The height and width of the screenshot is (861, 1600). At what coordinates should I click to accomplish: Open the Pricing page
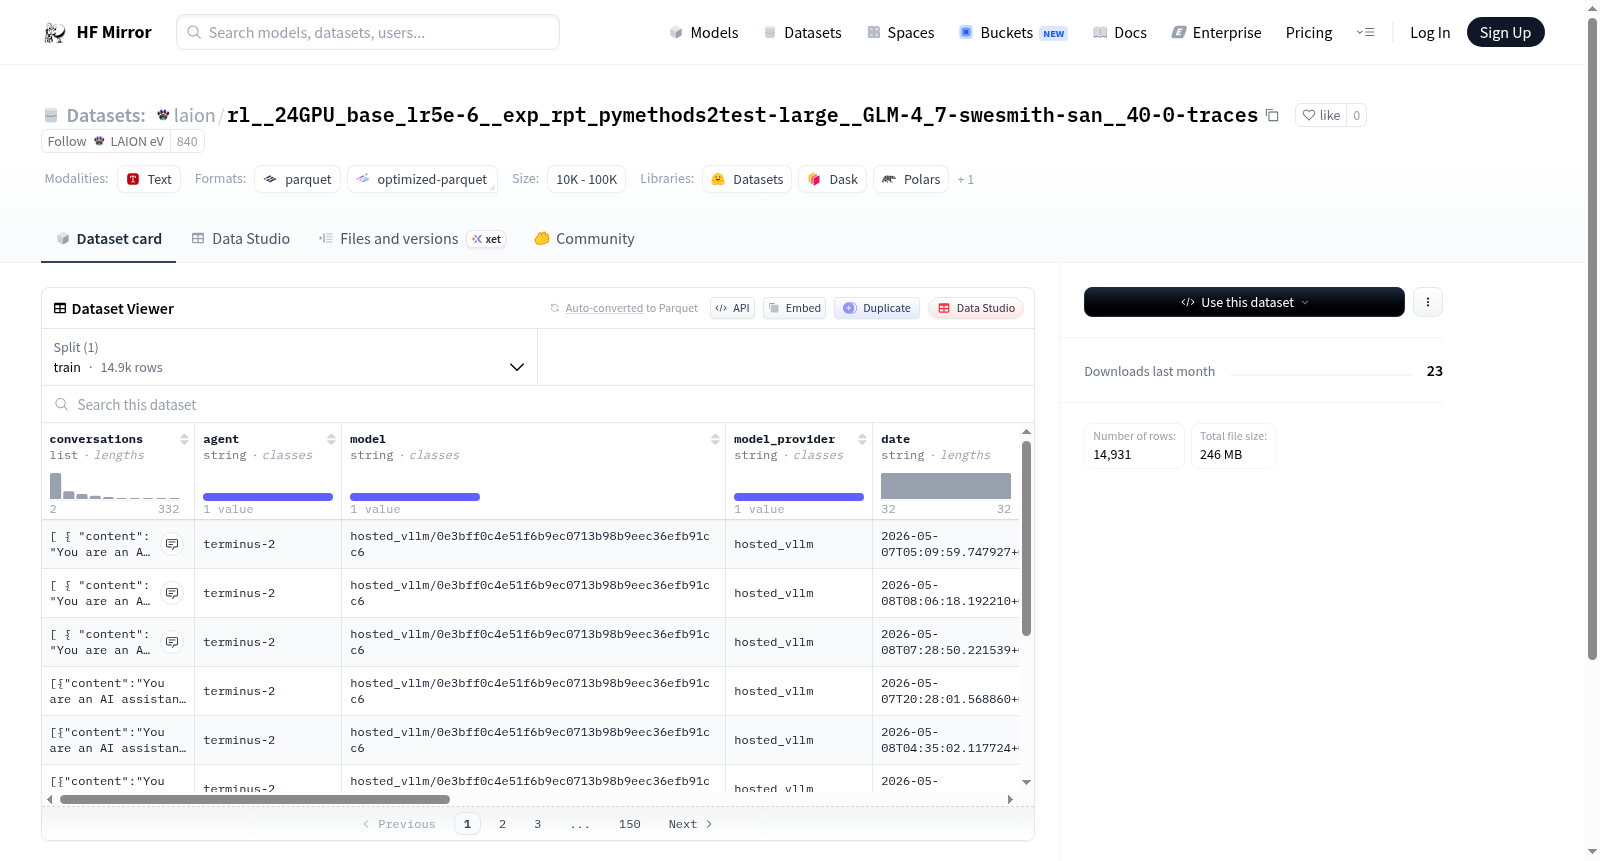1309,32
